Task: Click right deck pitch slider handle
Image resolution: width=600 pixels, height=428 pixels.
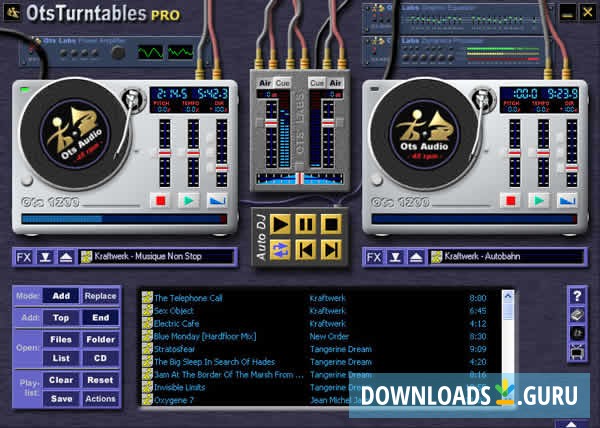Action: click(515, 153)
